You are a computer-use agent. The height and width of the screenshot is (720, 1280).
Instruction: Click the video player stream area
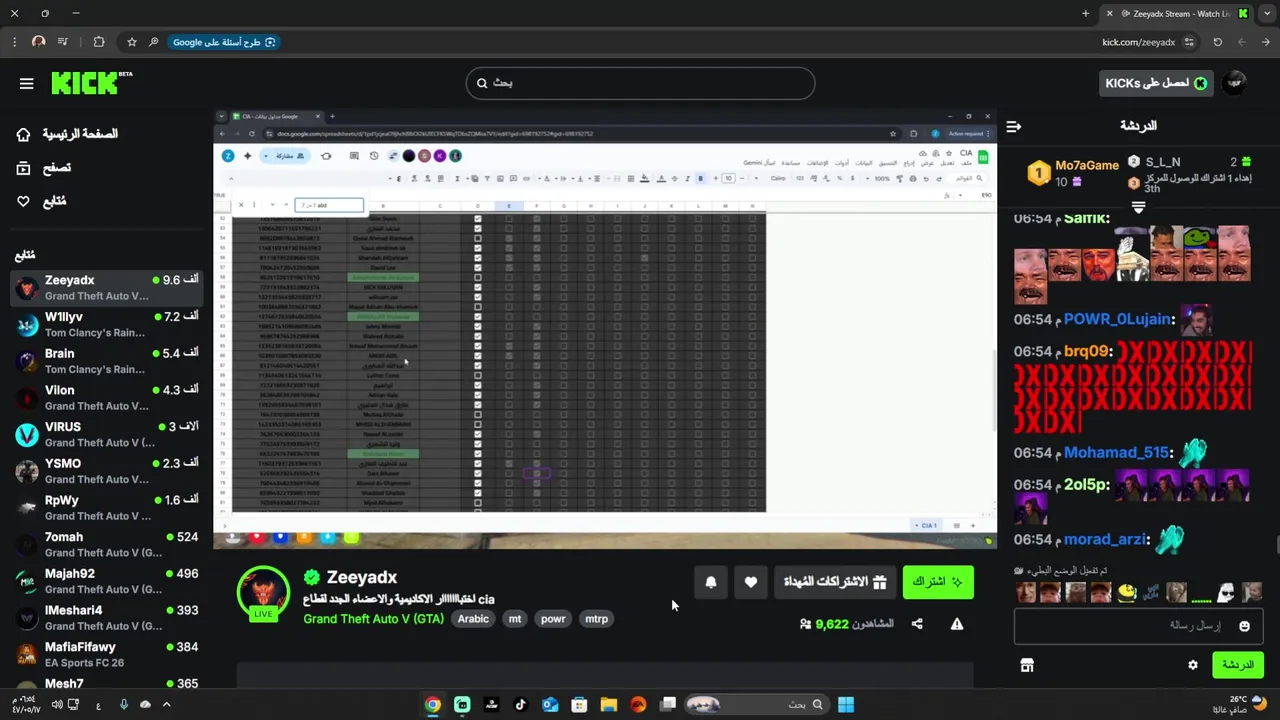tap(605, 327)
